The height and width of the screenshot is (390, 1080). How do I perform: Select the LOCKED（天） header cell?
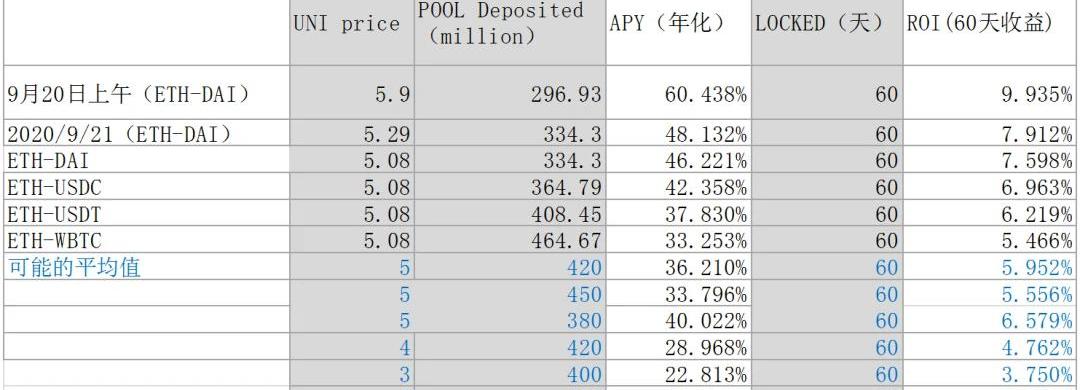pos(827,32)
